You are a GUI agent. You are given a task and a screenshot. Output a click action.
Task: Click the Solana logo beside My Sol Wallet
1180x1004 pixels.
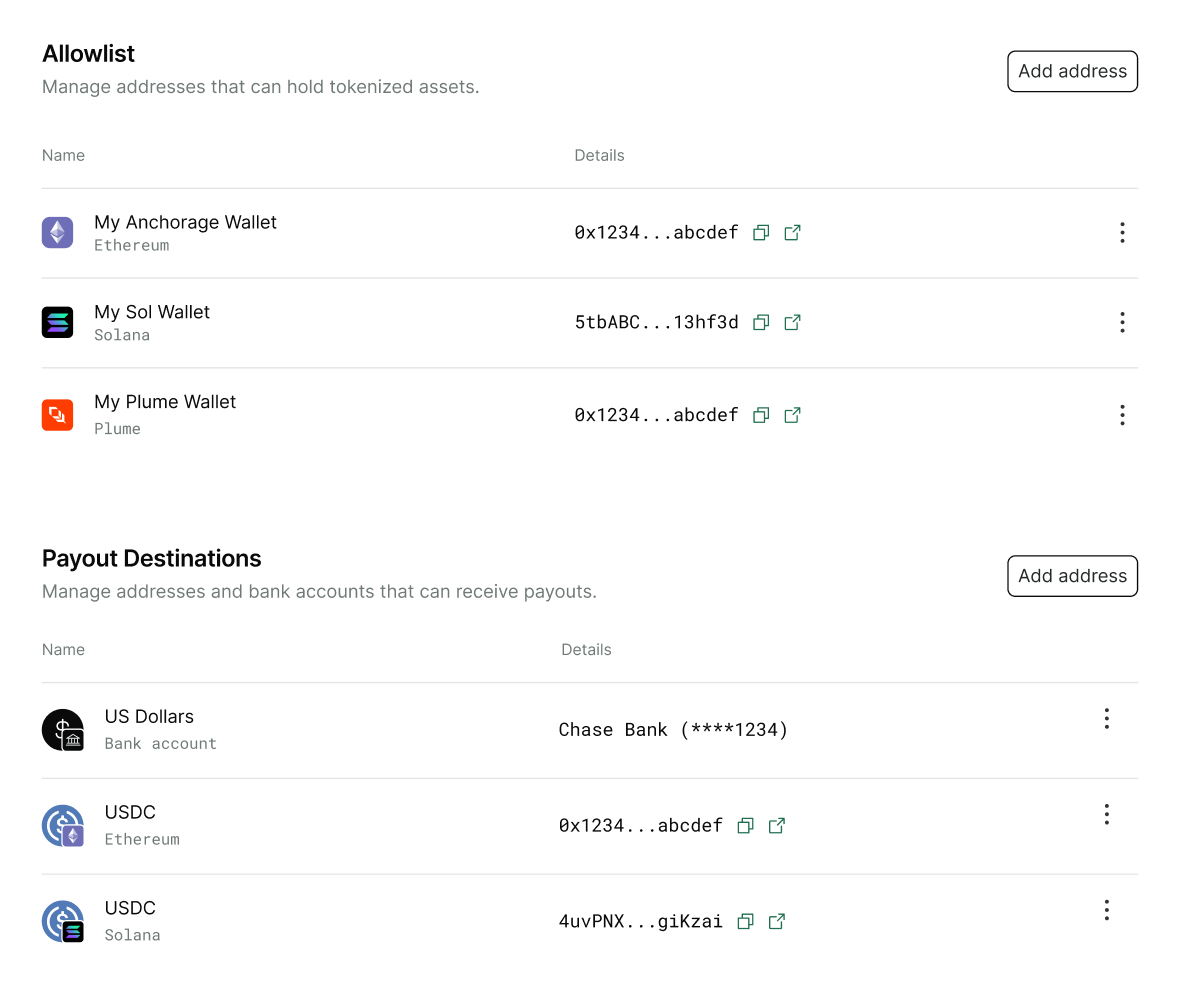click(x=57, y=322)
